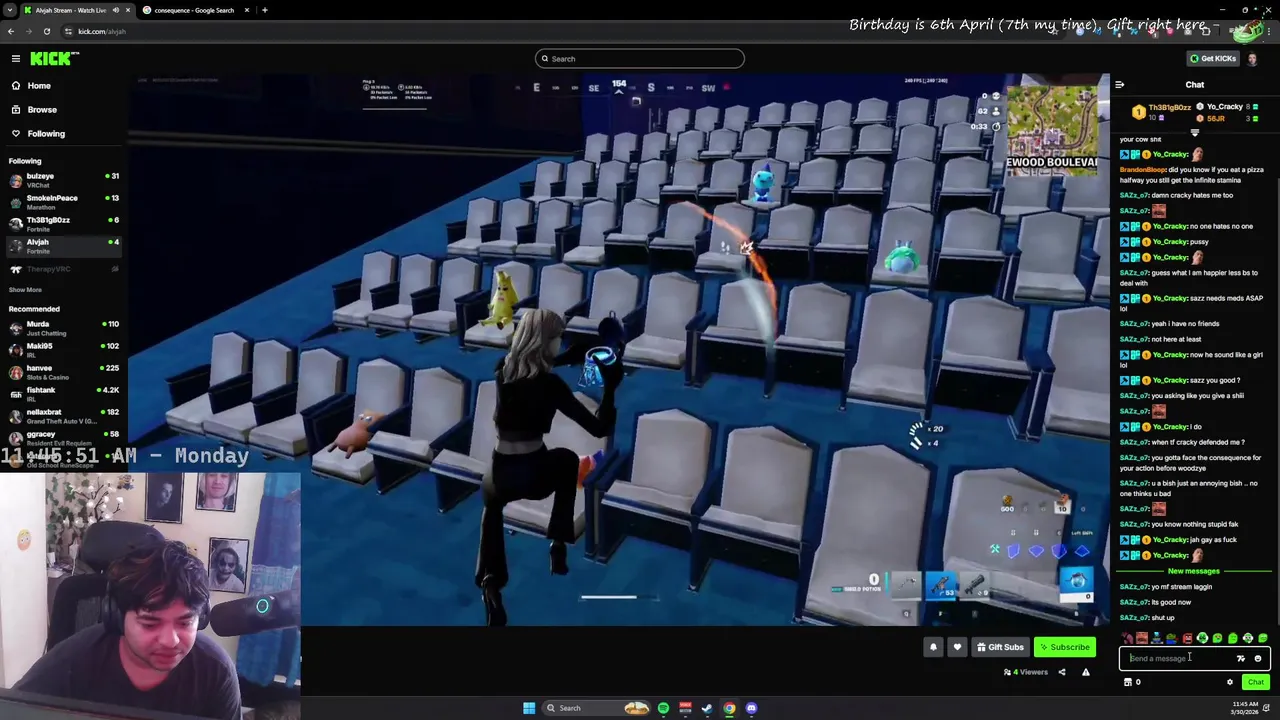This screenshot has height=720, width=1280.
Task: Open the emoji picker in chat box
Action: click(1258, 658)
